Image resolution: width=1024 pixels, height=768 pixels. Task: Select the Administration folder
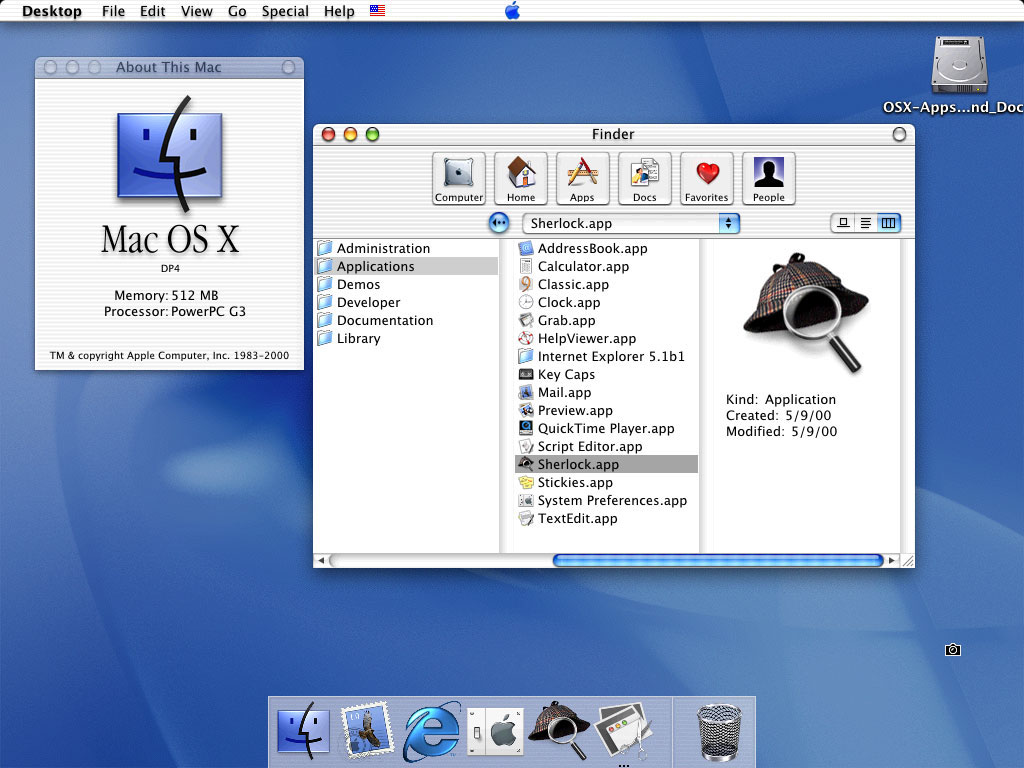(x=406, y=248)
